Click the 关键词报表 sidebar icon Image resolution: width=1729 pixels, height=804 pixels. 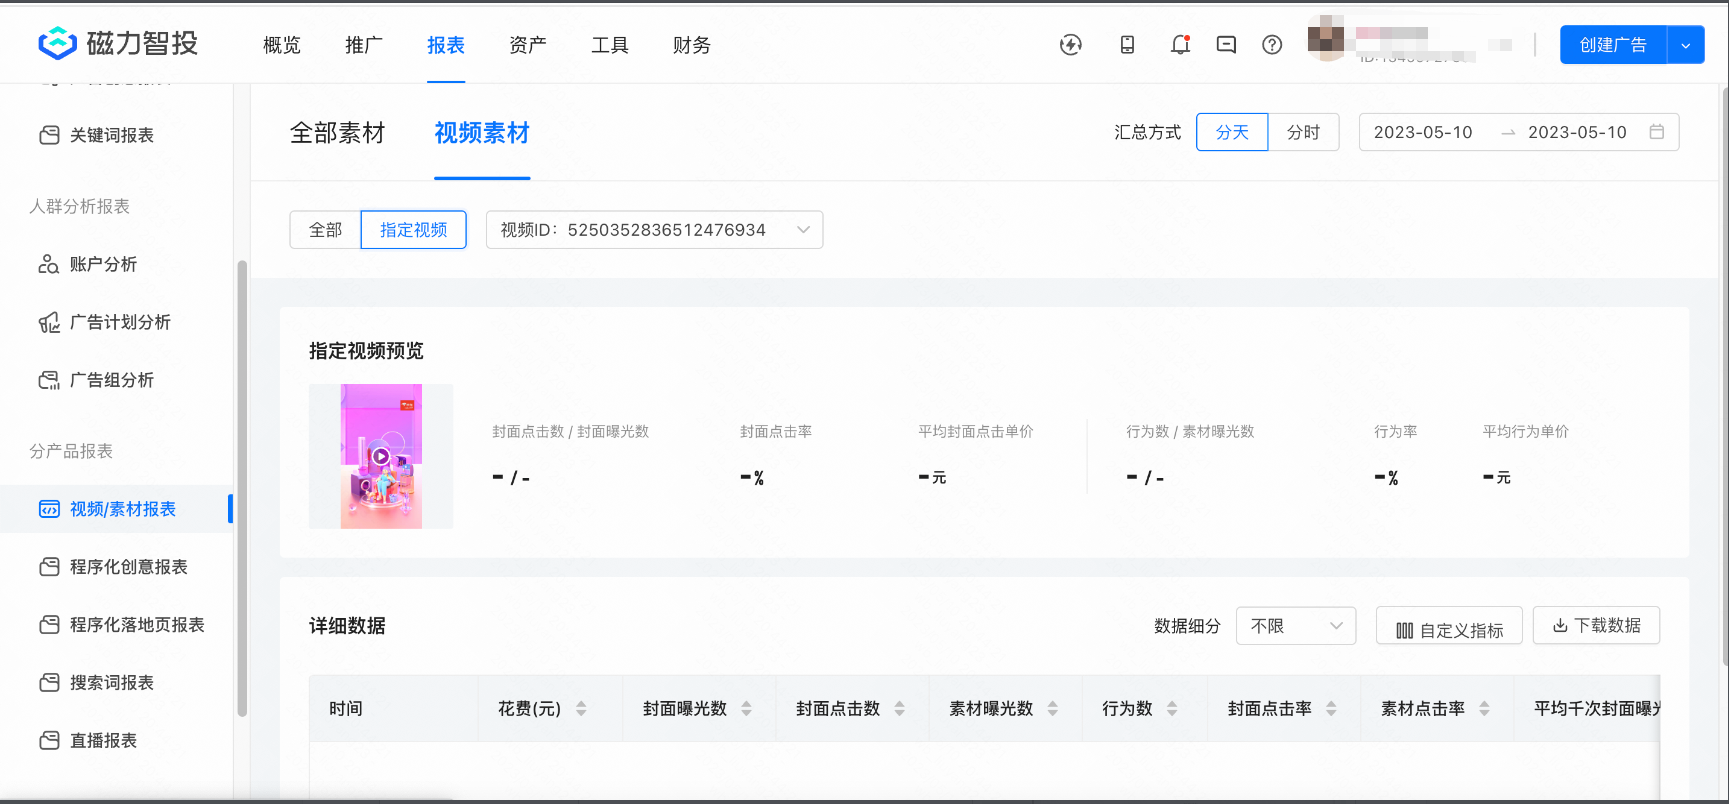pos(49,135)
